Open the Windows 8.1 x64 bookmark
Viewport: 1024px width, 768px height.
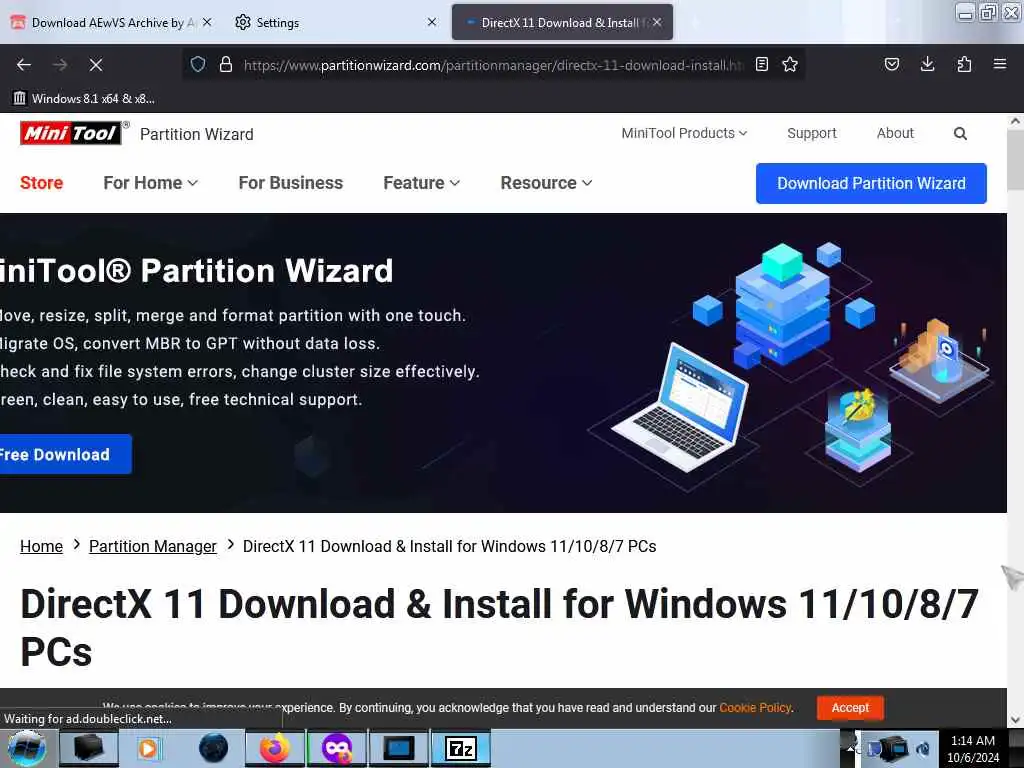(84, 99)
